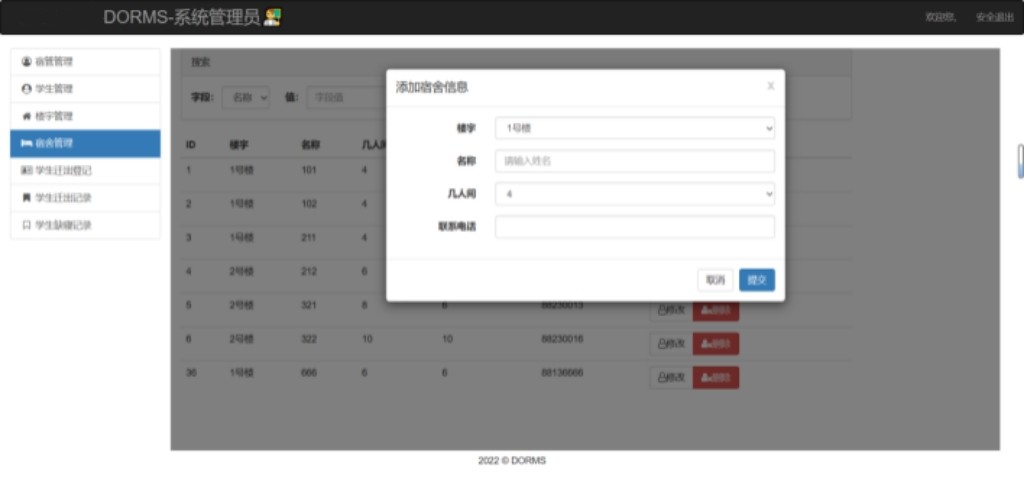Click the 字段值 search input
This screenshot has width=1024, height=504.
tap(346, 97)
